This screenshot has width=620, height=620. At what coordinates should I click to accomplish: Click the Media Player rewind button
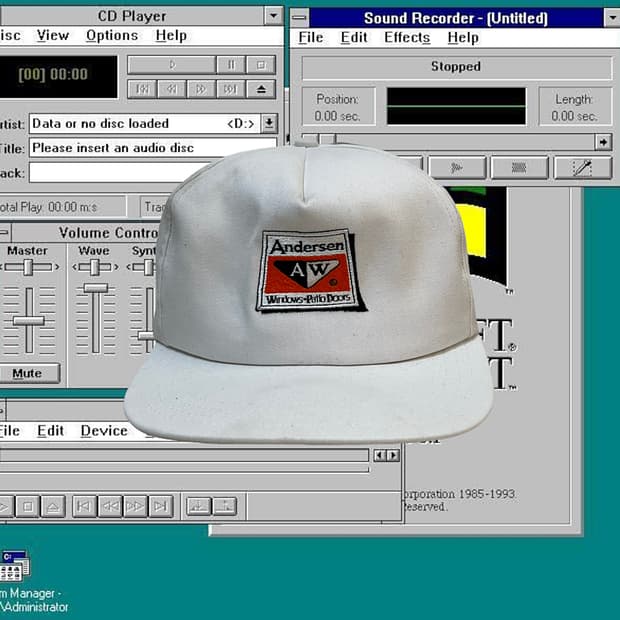point(110,506)
